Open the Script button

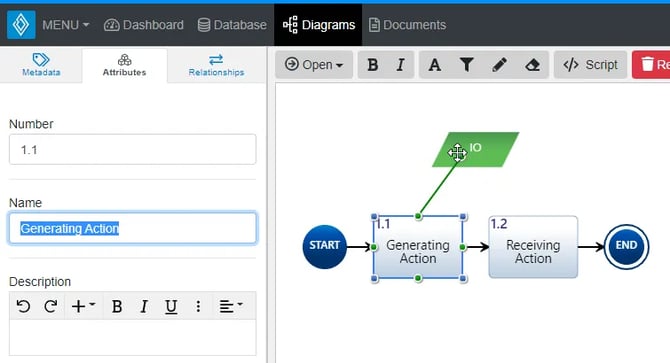(591, 65)
